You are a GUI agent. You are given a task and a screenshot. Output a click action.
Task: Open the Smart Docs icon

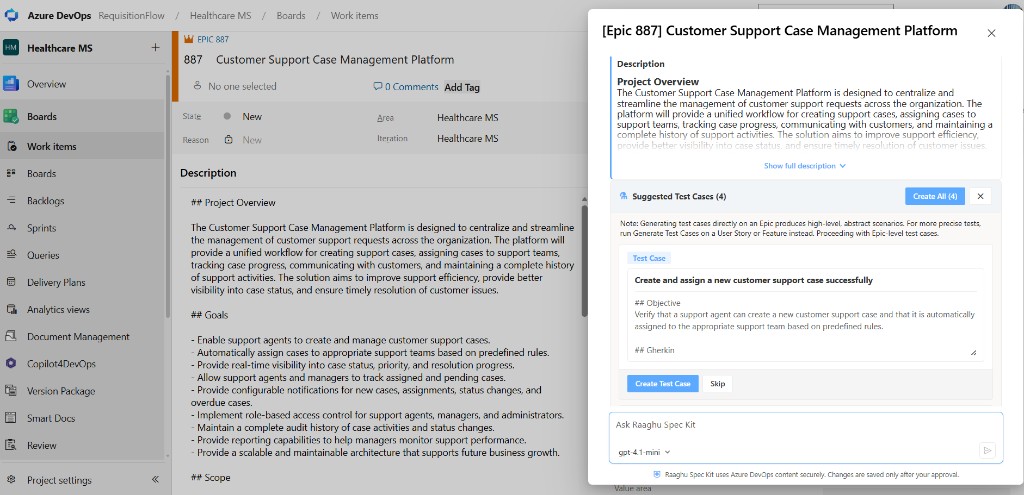tap(11, 418)
